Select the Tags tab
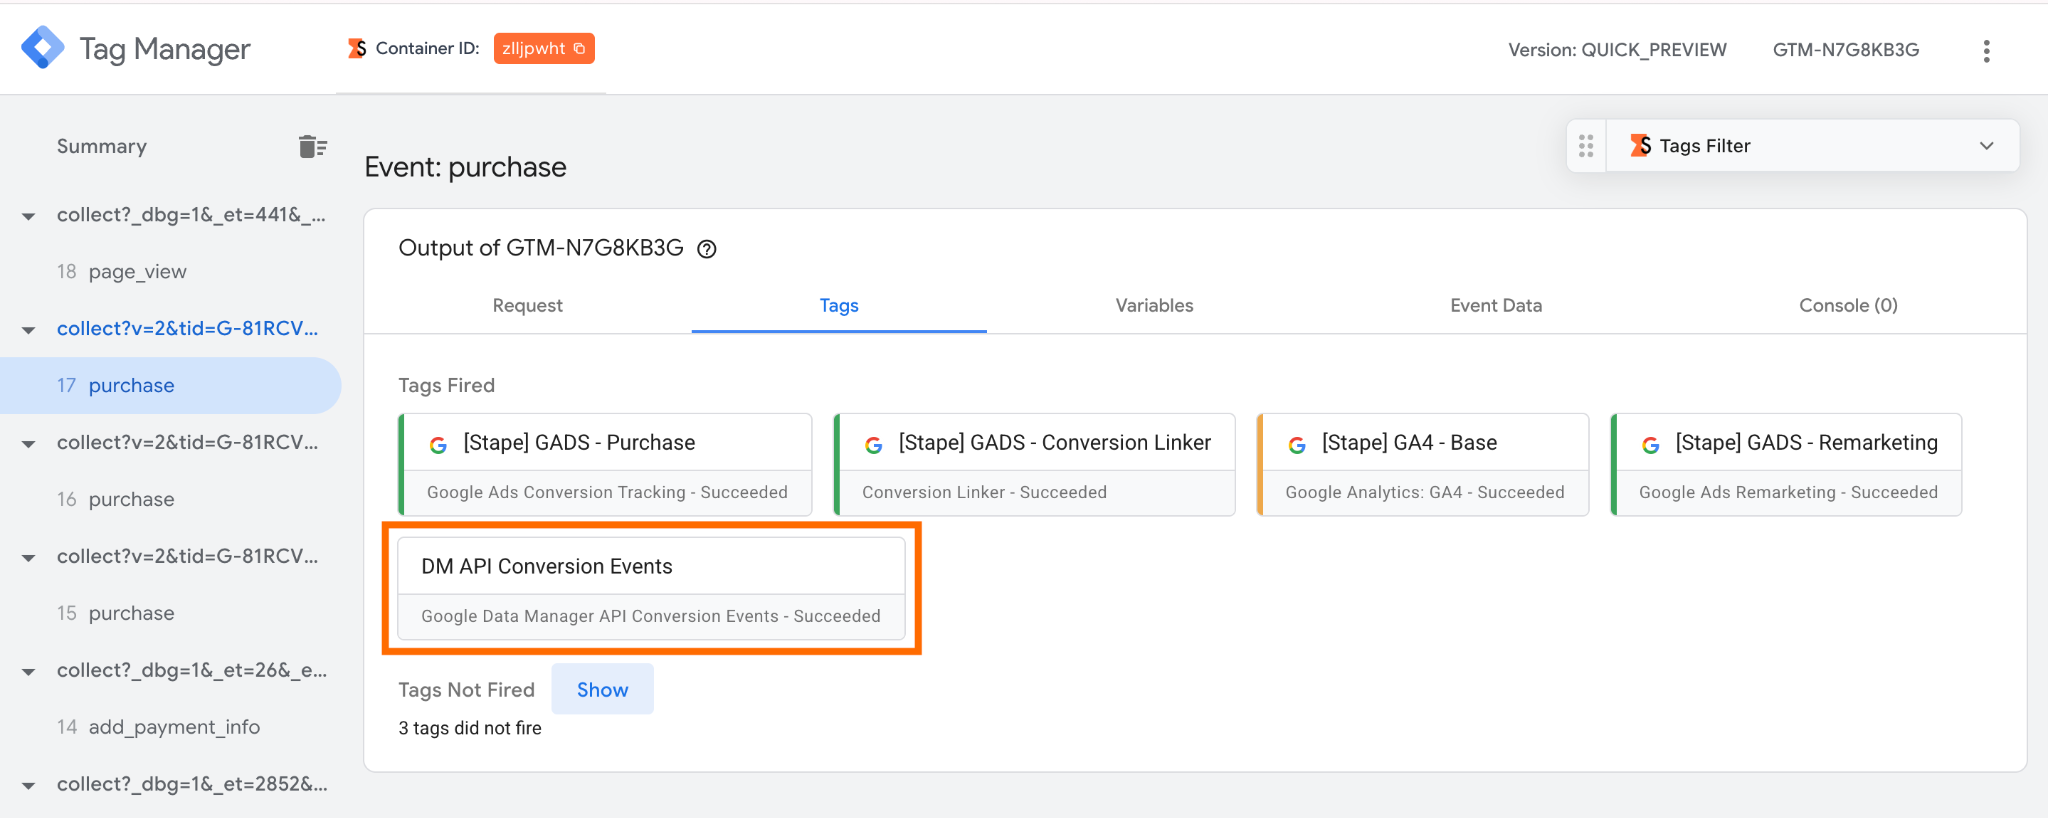 click(839, 306)
